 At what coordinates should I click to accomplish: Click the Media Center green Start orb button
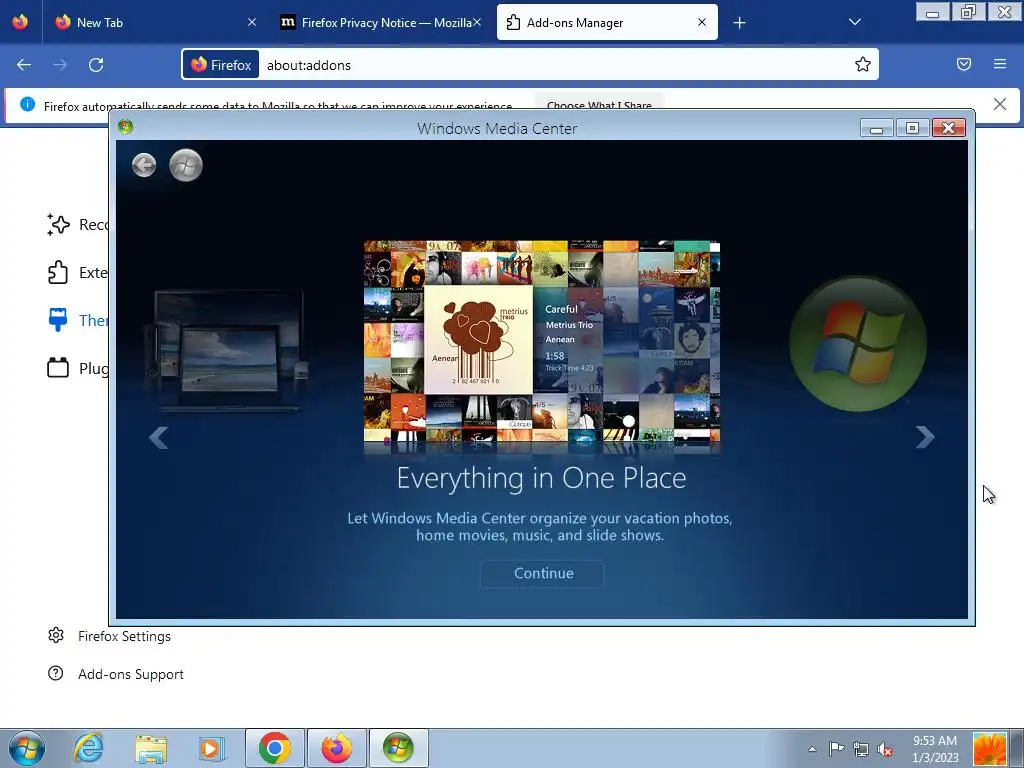186,165
